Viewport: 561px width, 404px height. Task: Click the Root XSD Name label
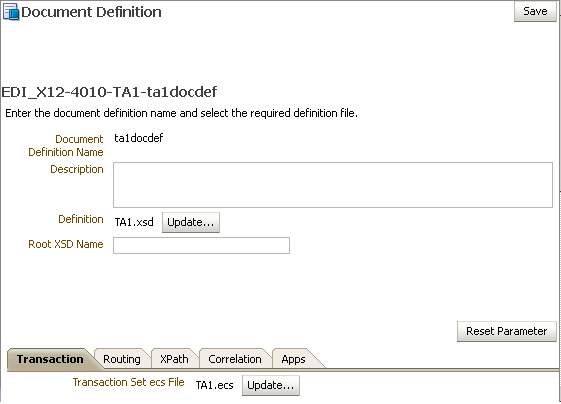point(66,244)
